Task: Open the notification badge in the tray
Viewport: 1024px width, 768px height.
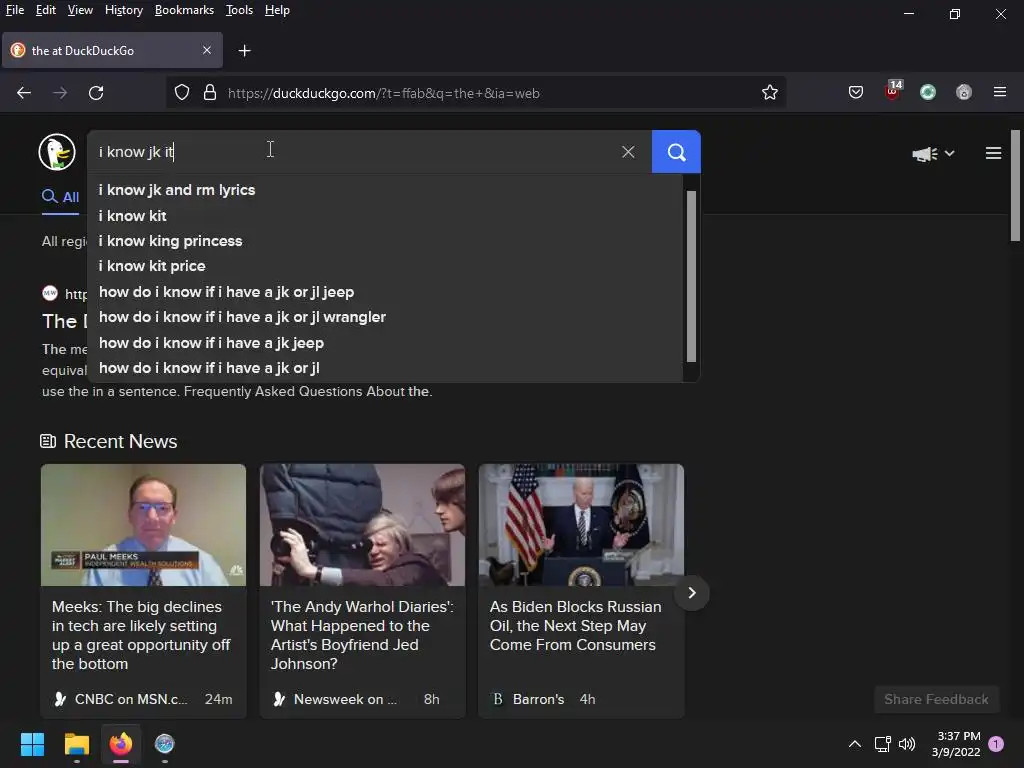Action: click(996, 744)
